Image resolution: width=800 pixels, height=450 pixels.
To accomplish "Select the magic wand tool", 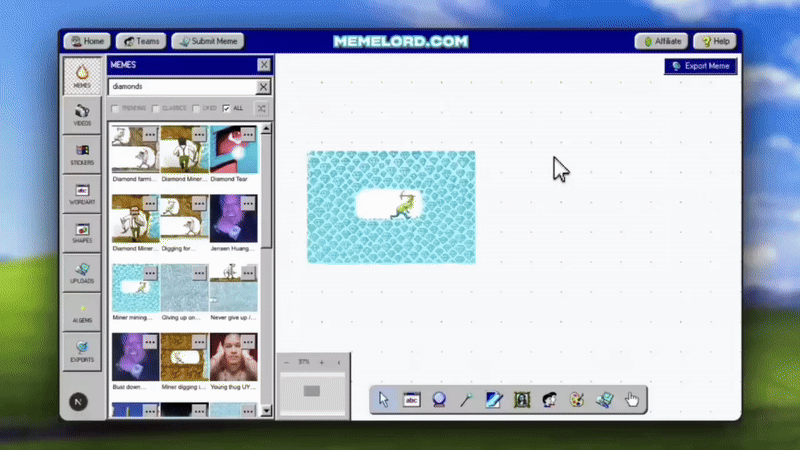I will [x=466, y=399].
